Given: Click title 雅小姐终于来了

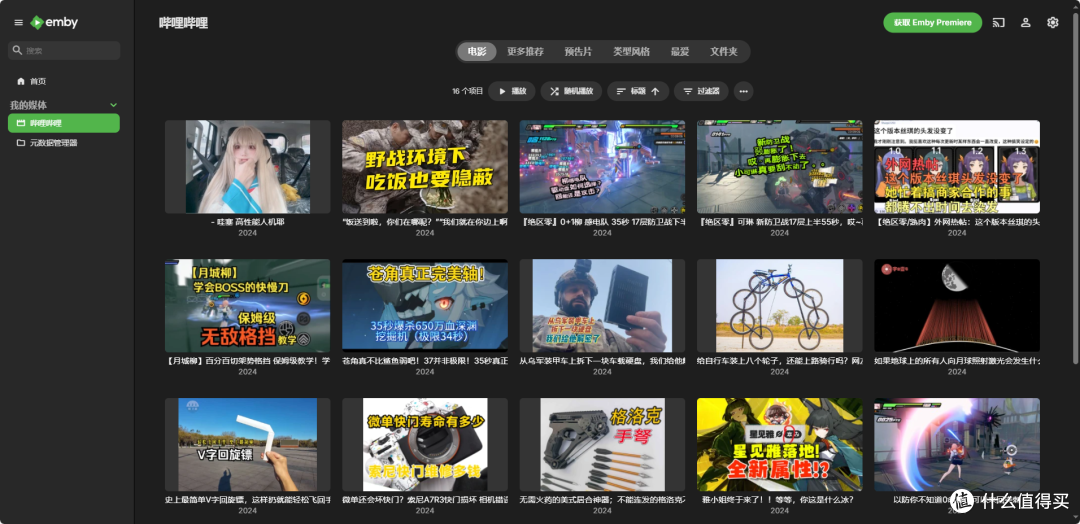Looking at the screenshot, I should tap(780, 500).
